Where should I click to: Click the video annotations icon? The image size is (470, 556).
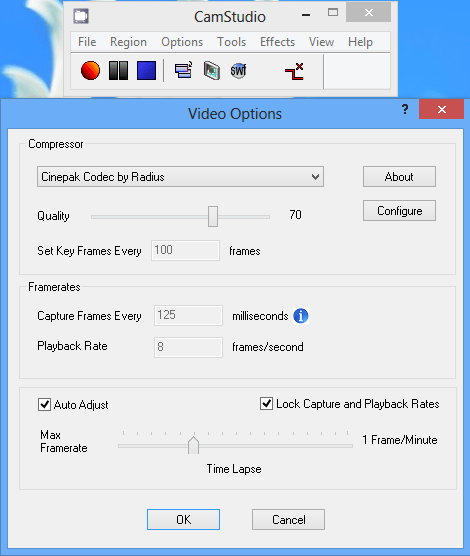coord(212,70)
